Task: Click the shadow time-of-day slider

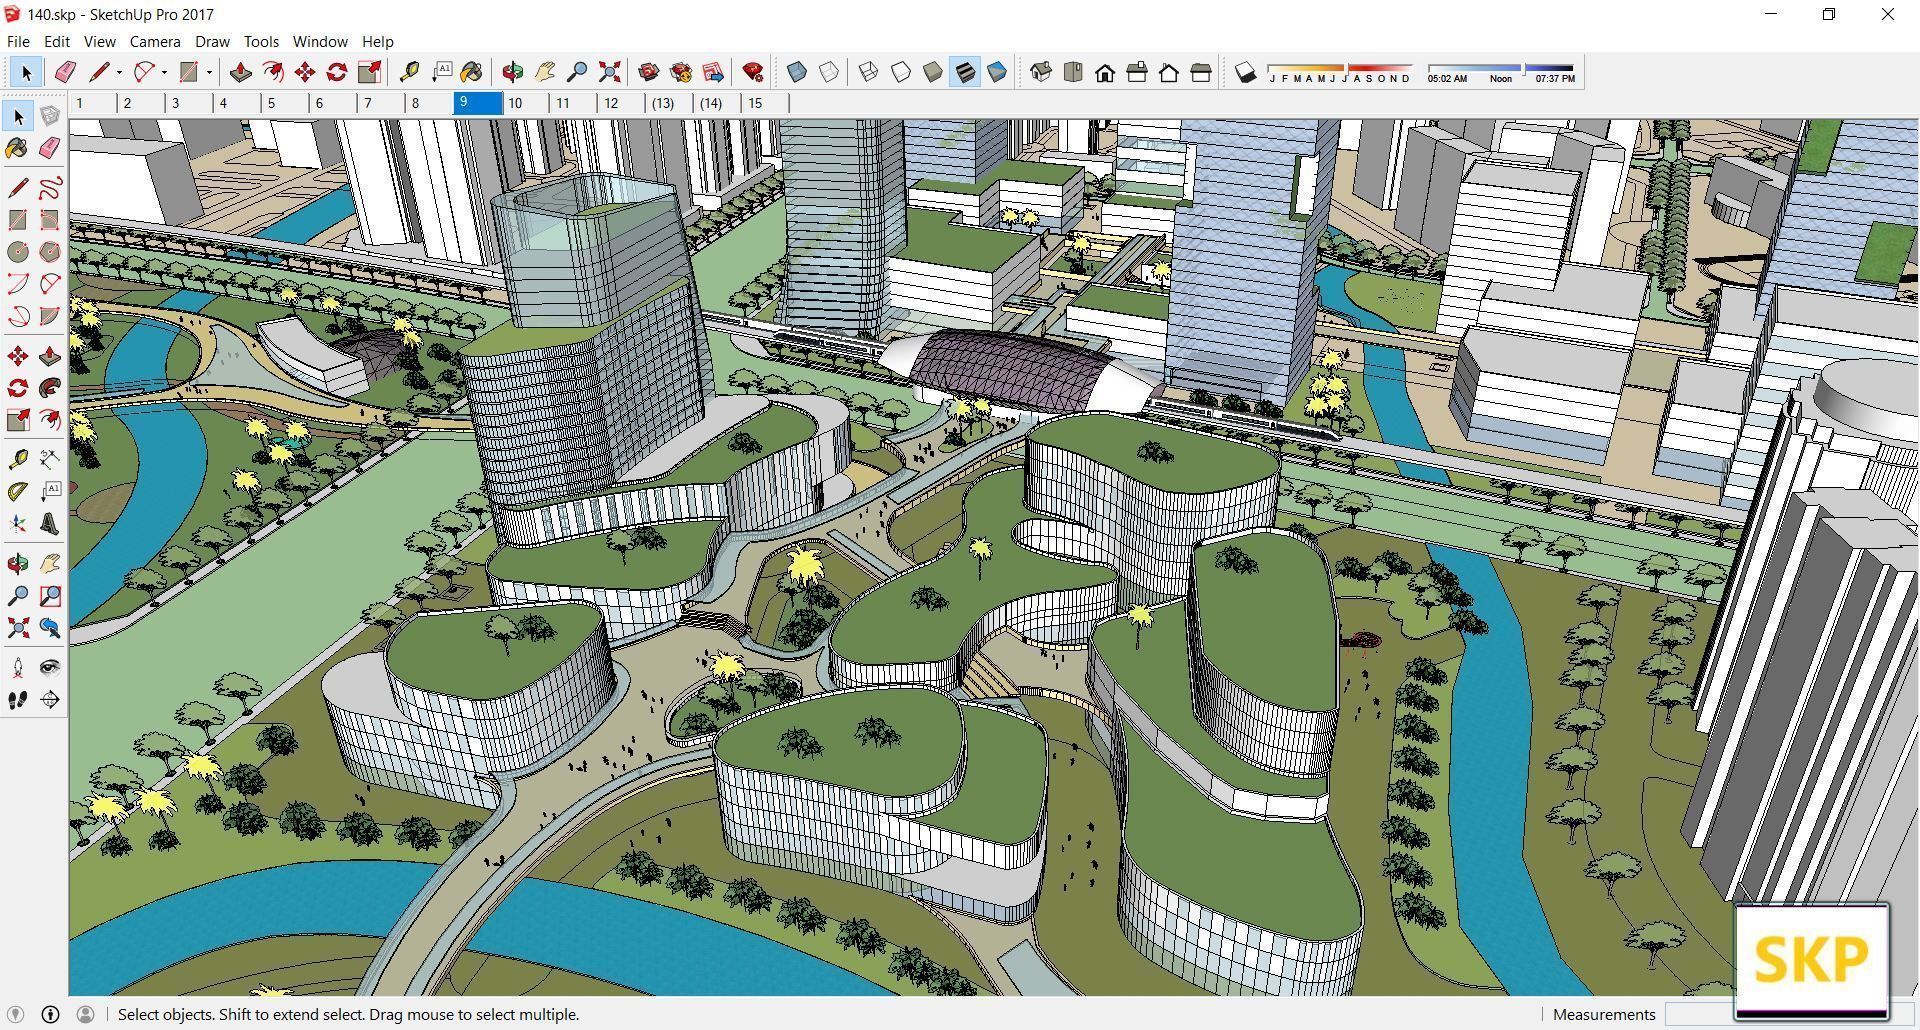Action: (1500, 72)
